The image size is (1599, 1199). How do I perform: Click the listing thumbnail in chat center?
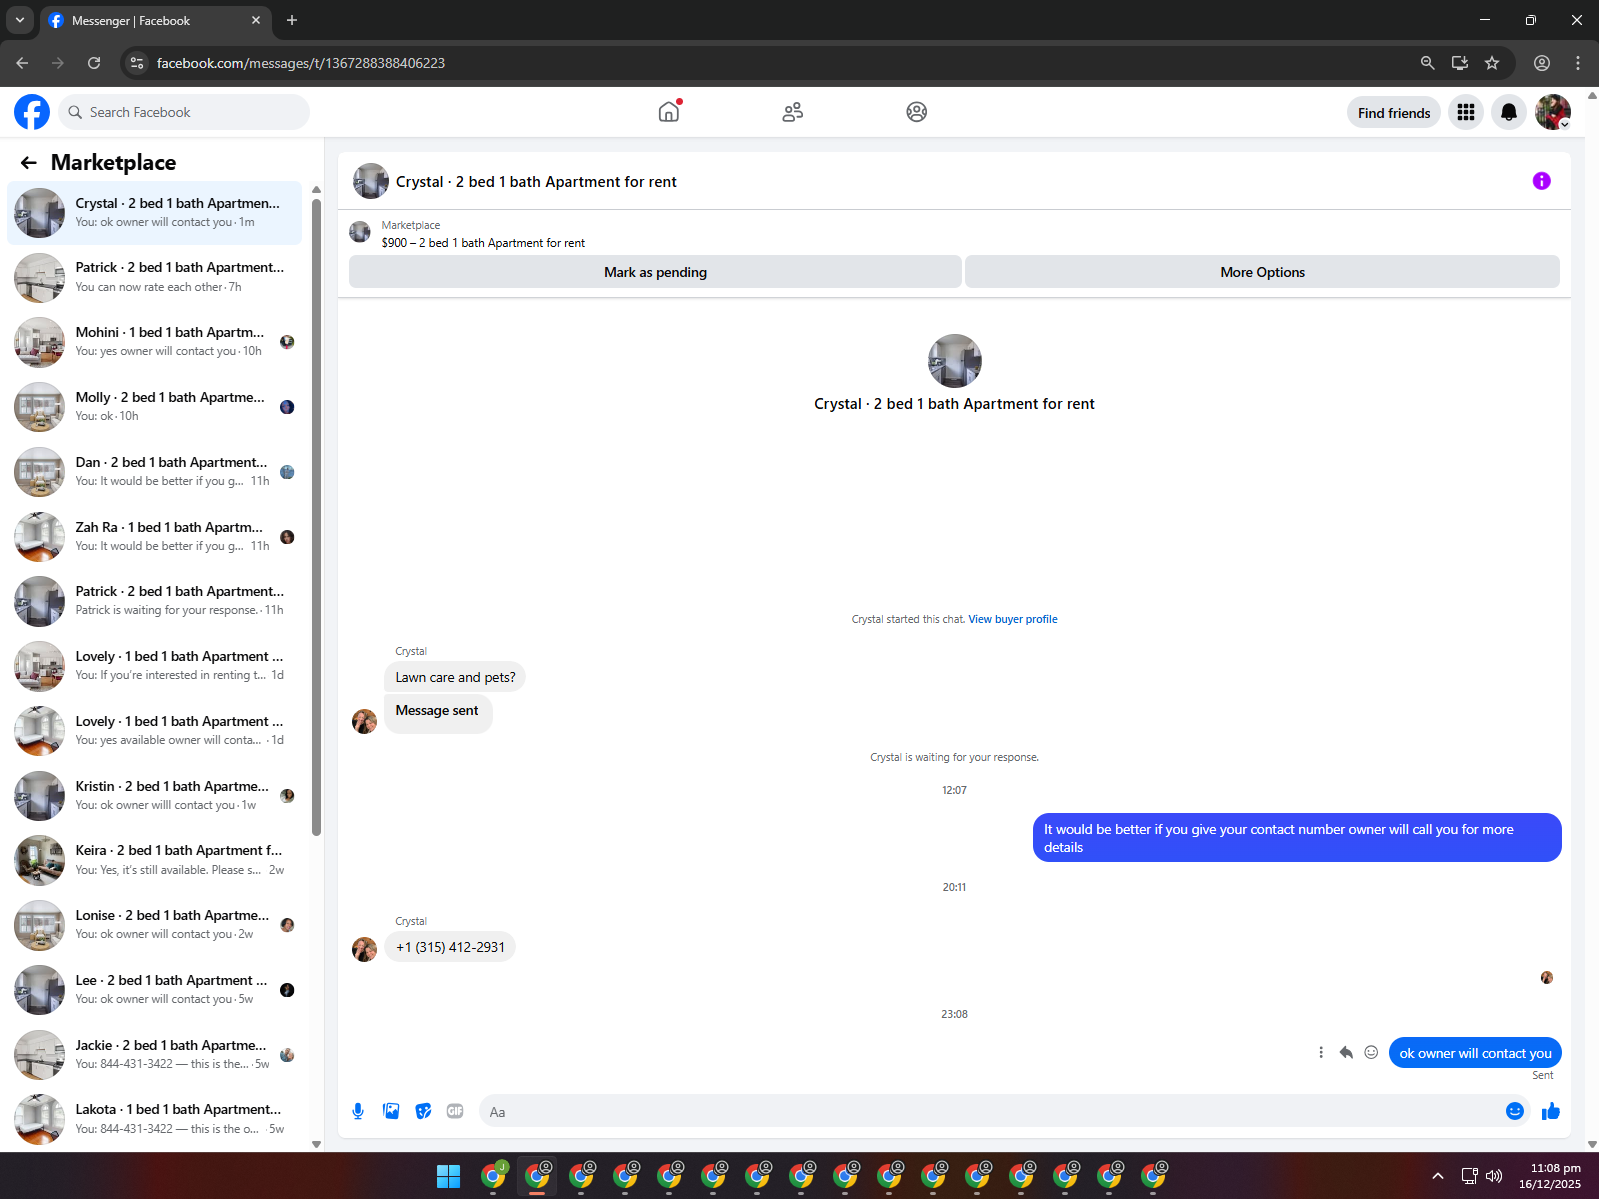click(x=955, y=361)
